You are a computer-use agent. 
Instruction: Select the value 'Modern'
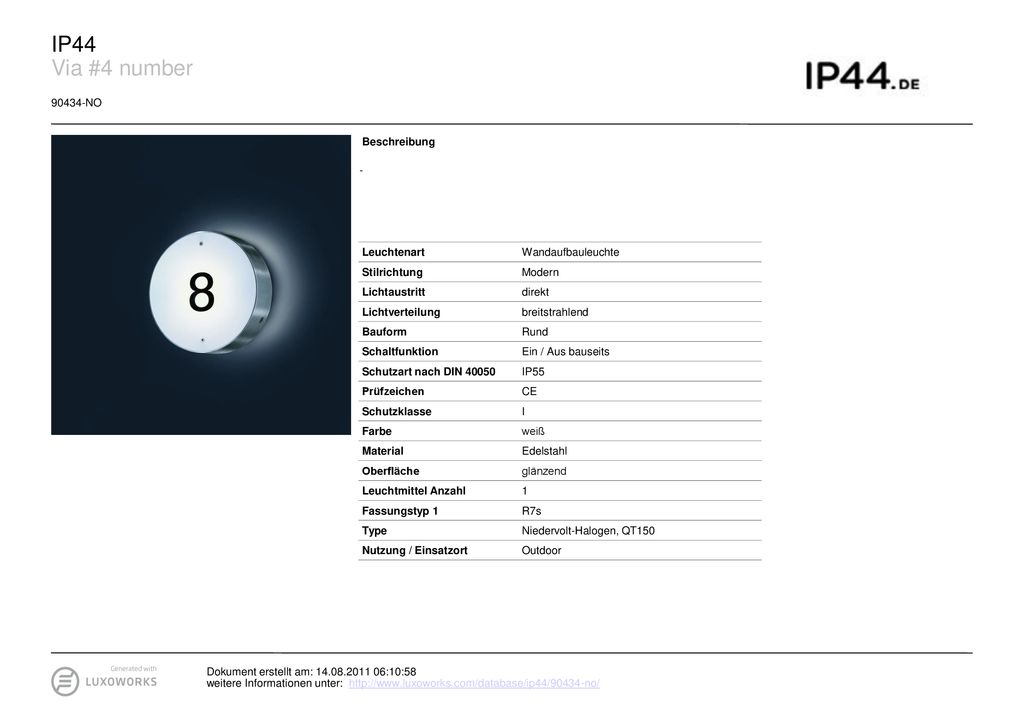coord(540,272)
